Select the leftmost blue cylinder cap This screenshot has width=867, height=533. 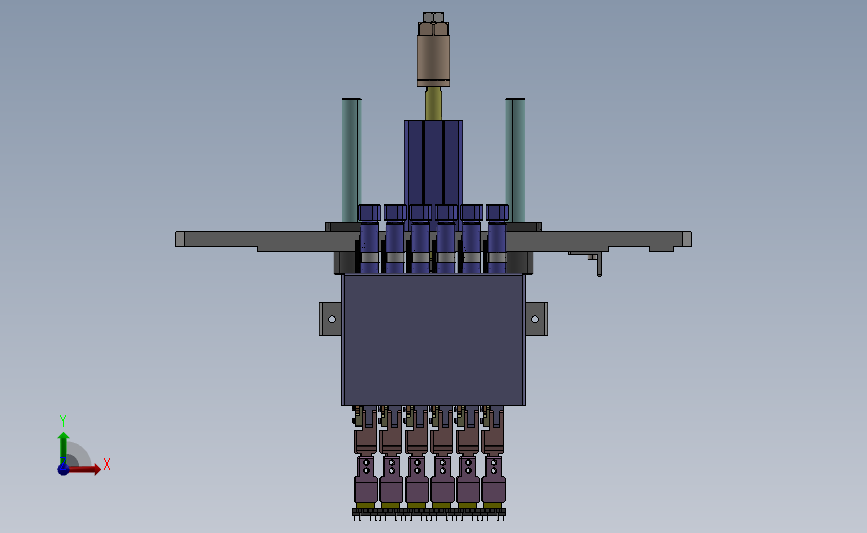click(369, 212)
